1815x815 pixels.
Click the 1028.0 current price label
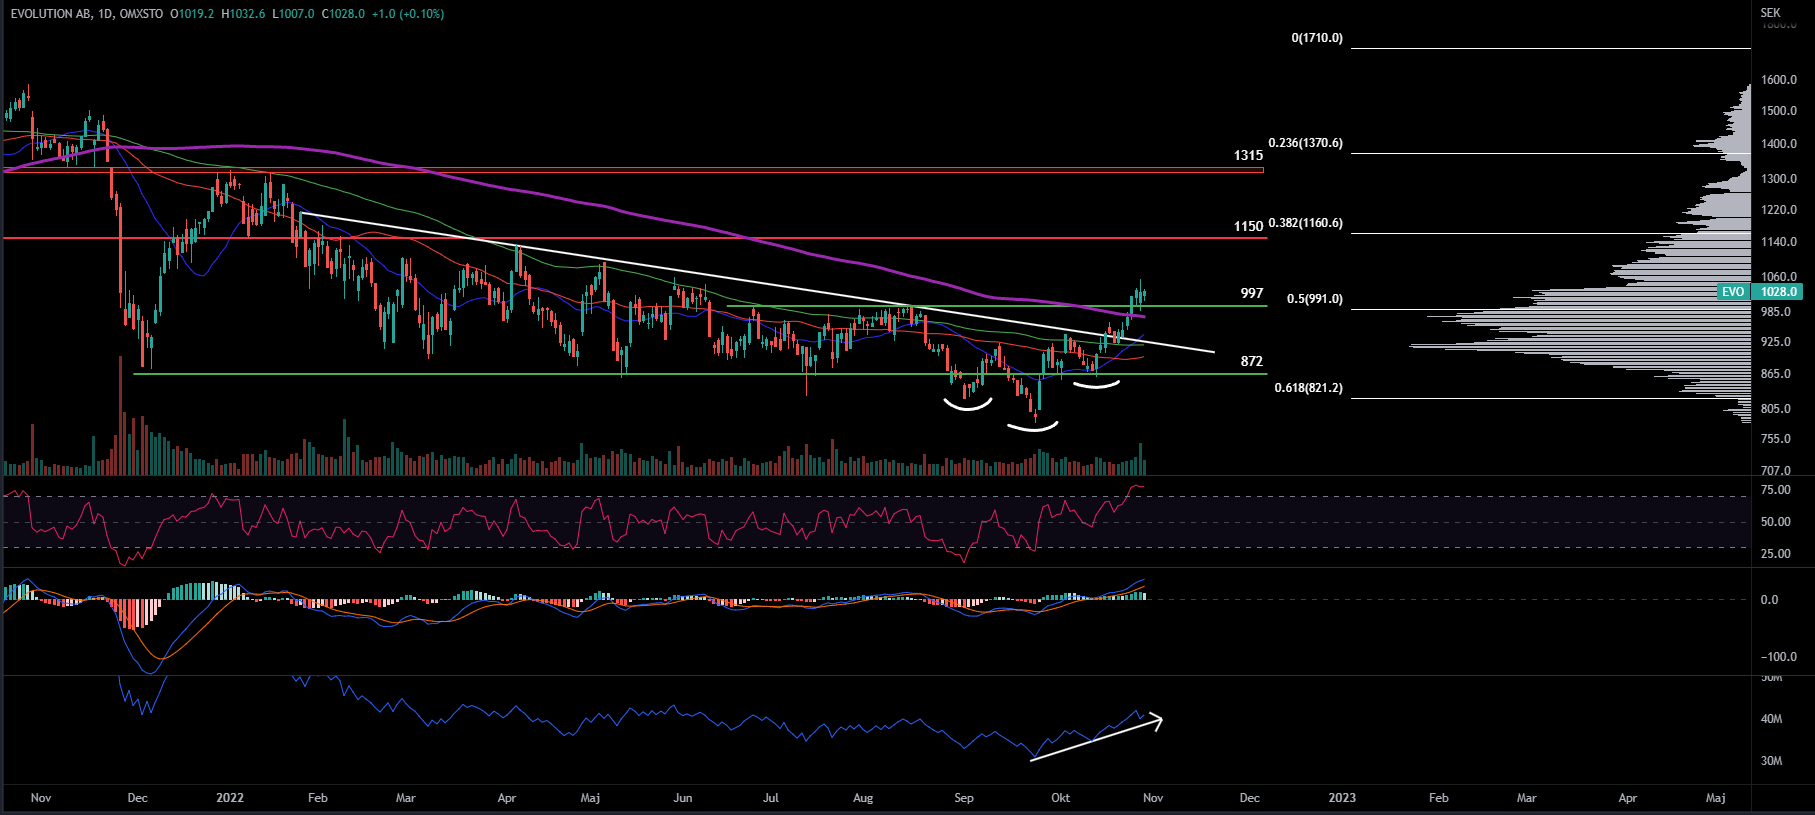click(x=1778, y=292)
